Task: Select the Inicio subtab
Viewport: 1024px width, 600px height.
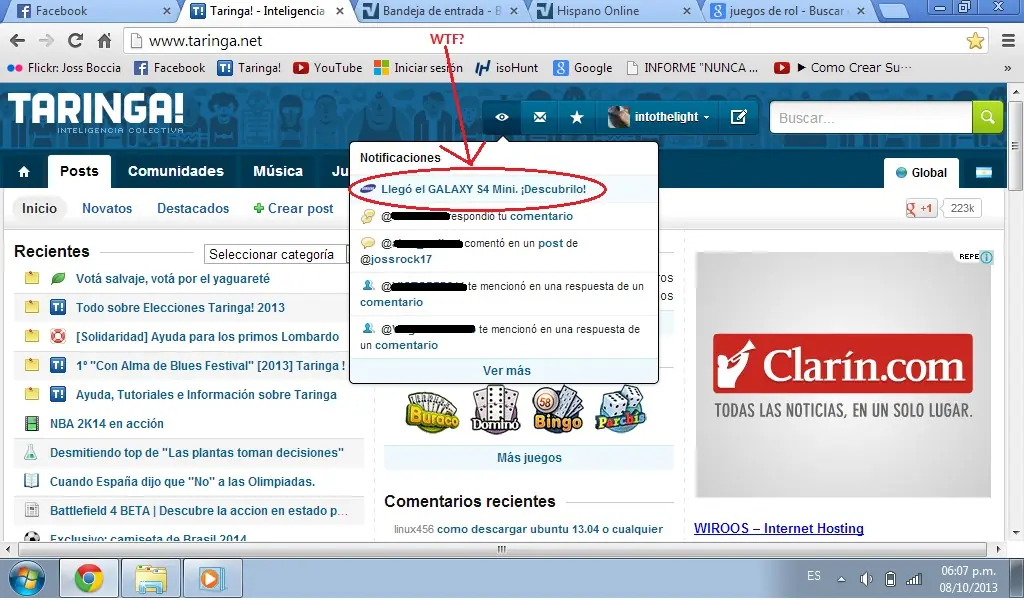Action: click(39, 208)
